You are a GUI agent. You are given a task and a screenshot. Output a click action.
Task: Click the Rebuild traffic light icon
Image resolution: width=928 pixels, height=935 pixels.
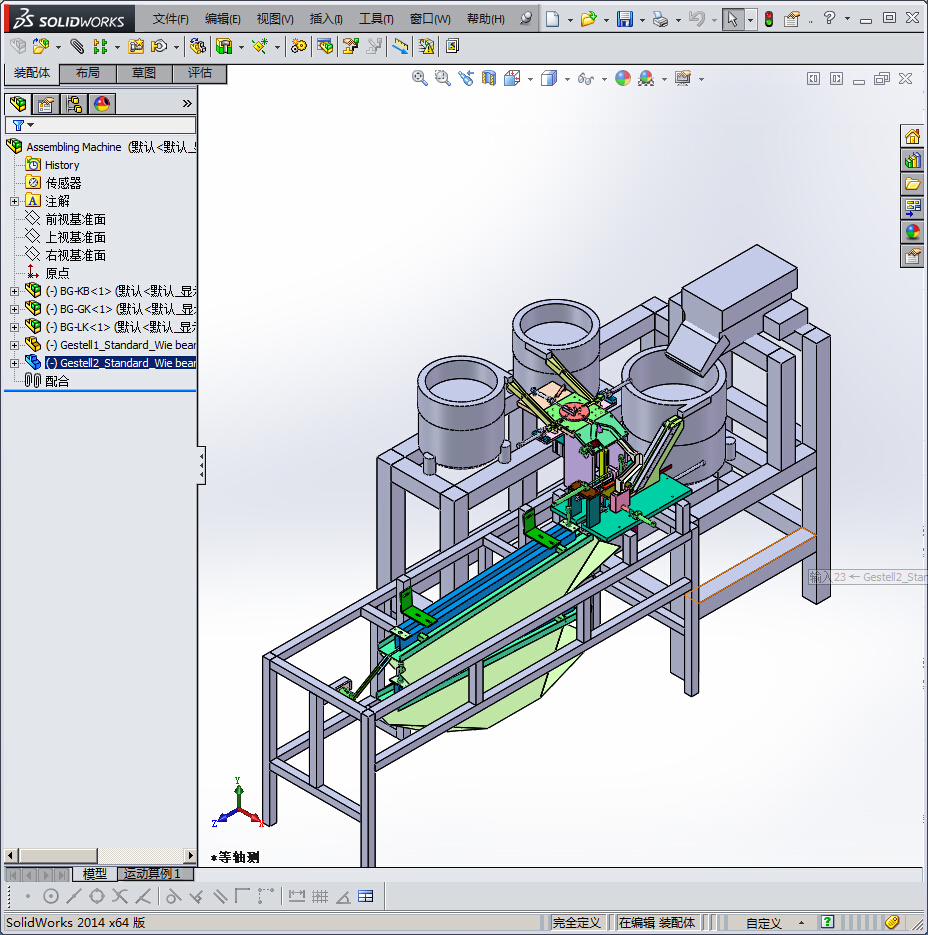(x=768, y=19)
